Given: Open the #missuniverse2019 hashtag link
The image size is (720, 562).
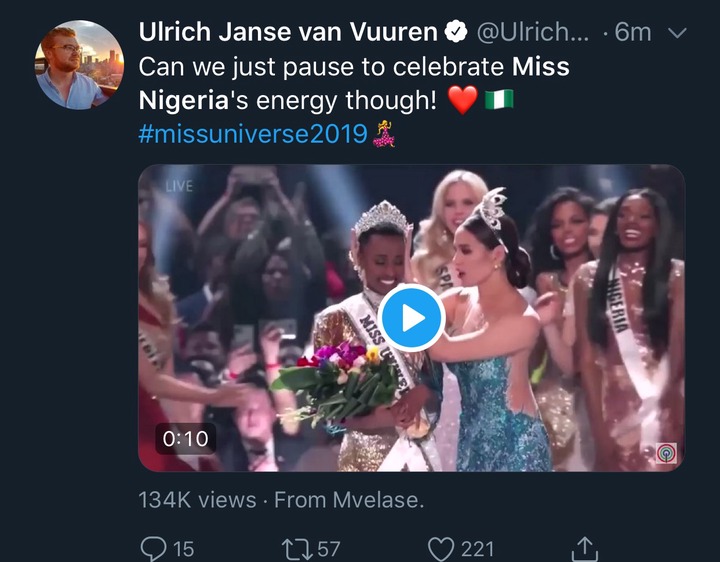Looking at the screenshot, I should coord(253,134).
